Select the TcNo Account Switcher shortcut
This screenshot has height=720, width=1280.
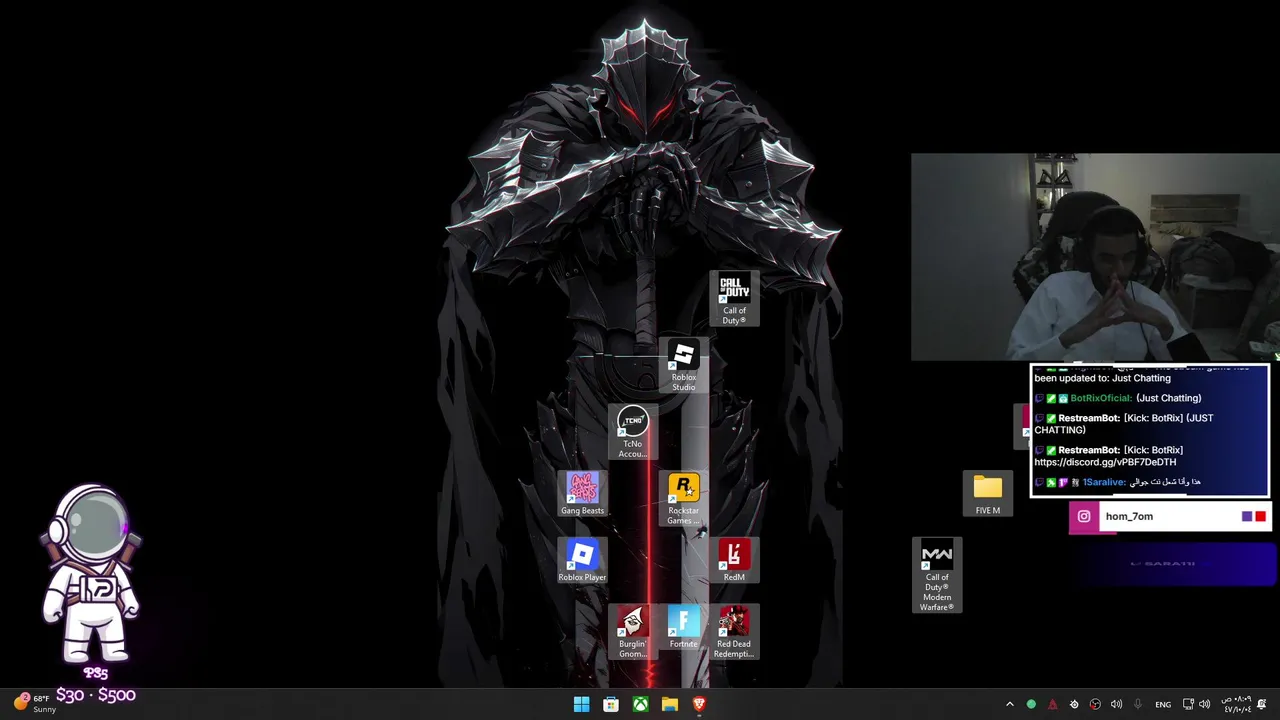pos(632,432)
